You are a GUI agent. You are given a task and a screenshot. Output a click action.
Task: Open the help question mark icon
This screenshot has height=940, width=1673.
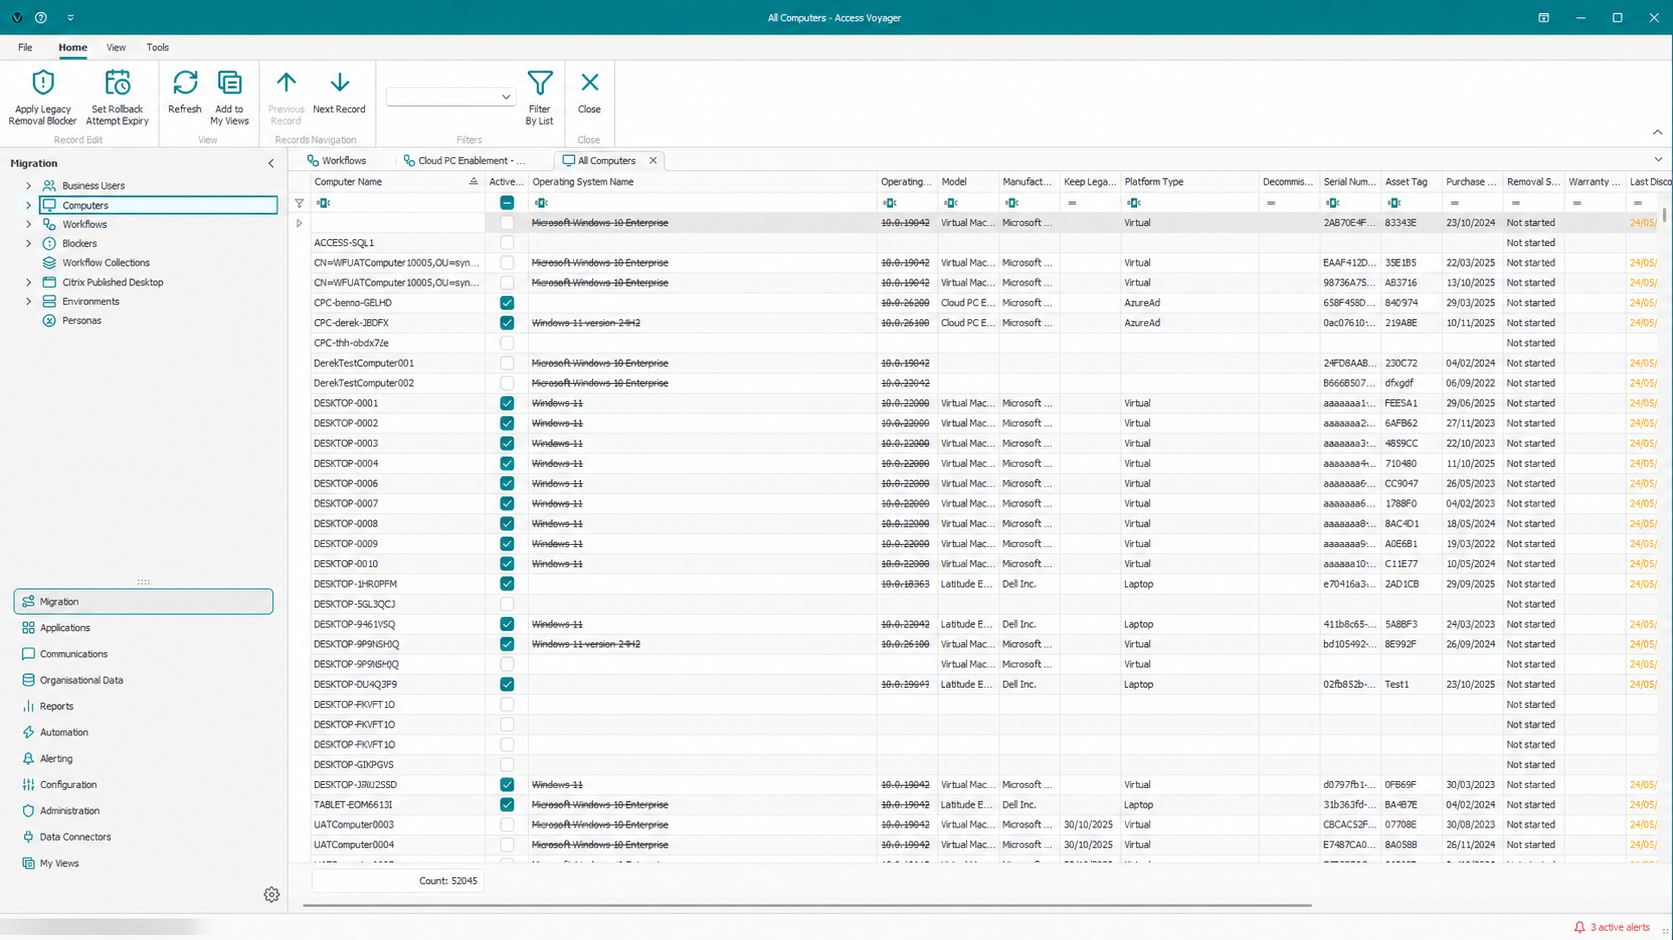[x=41, y=17]
